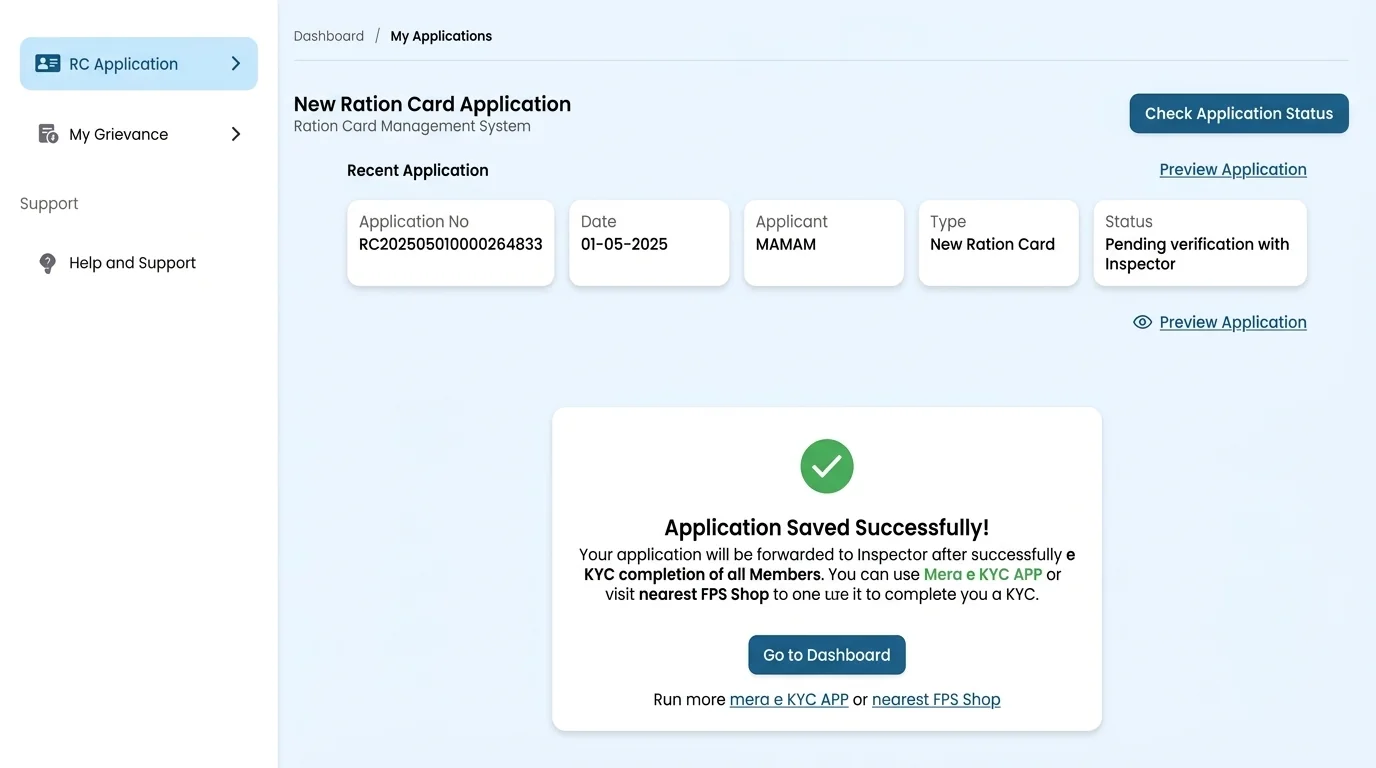The width and height of the screenshot is (1376, 768).
Task: Click the green success checkmark icon
Action: pos(827,466)
